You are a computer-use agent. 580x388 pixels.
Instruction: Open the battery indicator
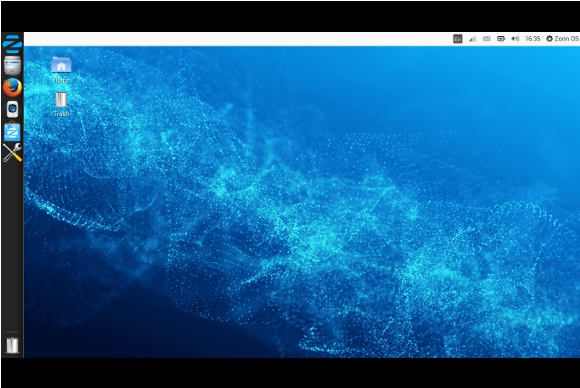[x=501, y=38]
